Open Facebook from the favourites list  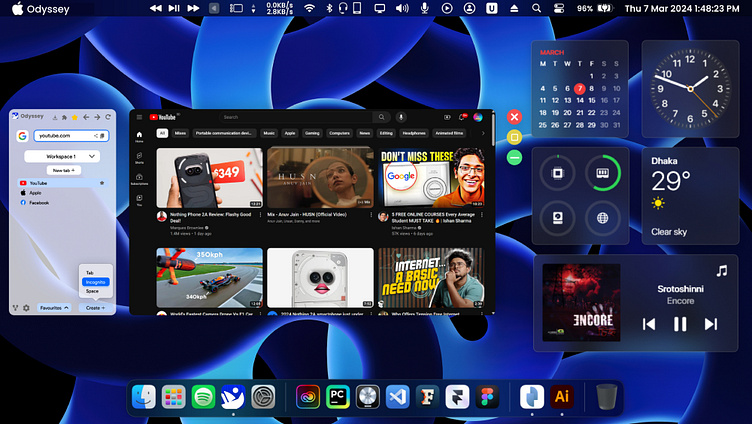pos(39,202)
